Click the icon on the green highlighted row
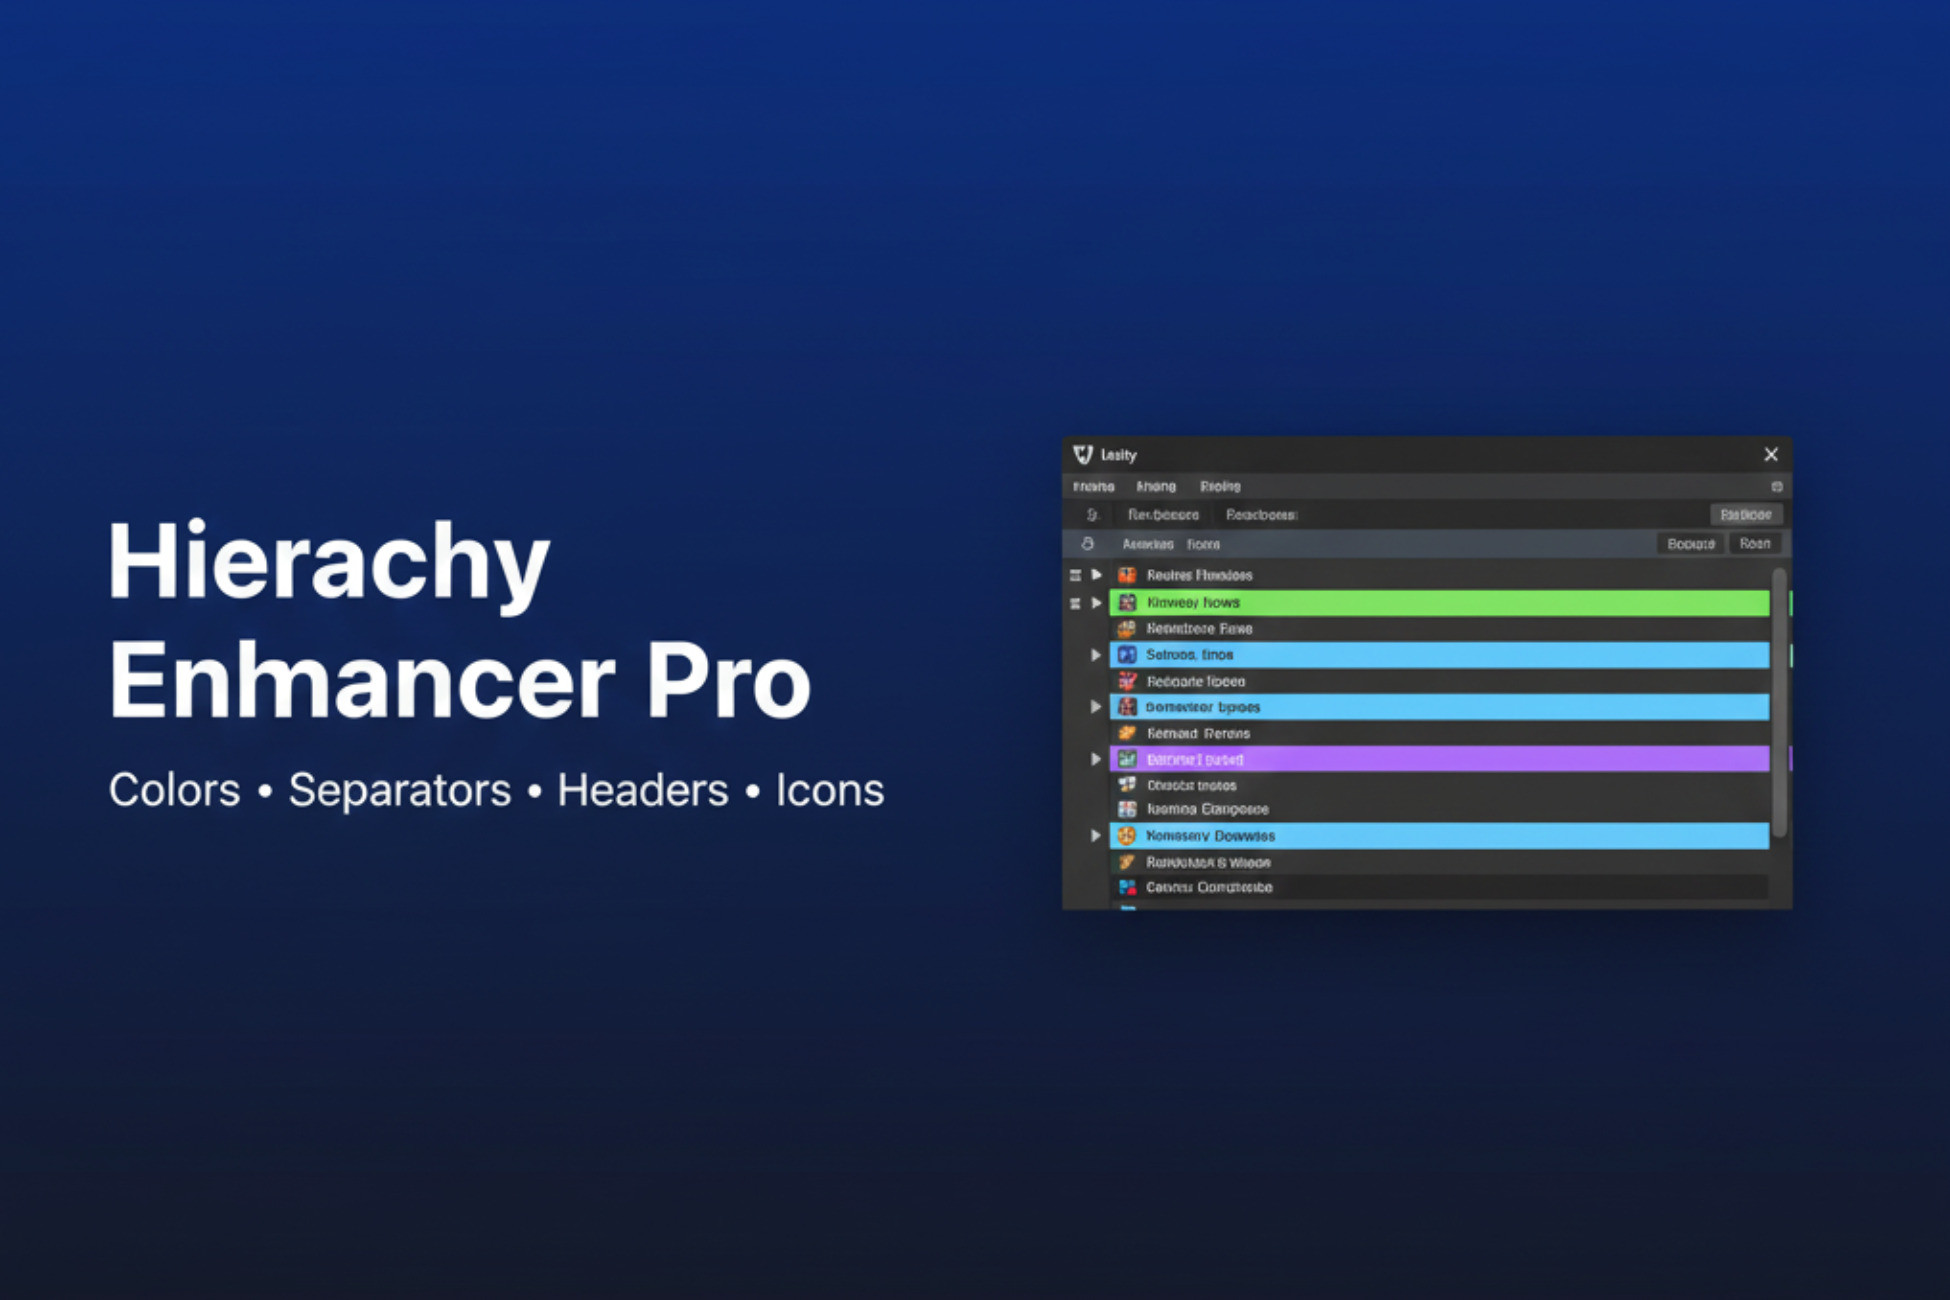This screenshot has height=1300, width=1950. (1127, 602)
